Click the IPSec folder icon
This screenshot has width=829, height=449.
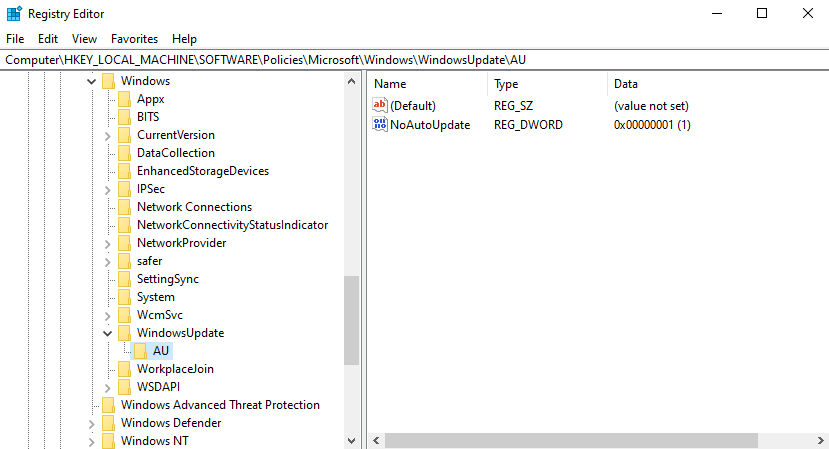(x=124, y=189)
